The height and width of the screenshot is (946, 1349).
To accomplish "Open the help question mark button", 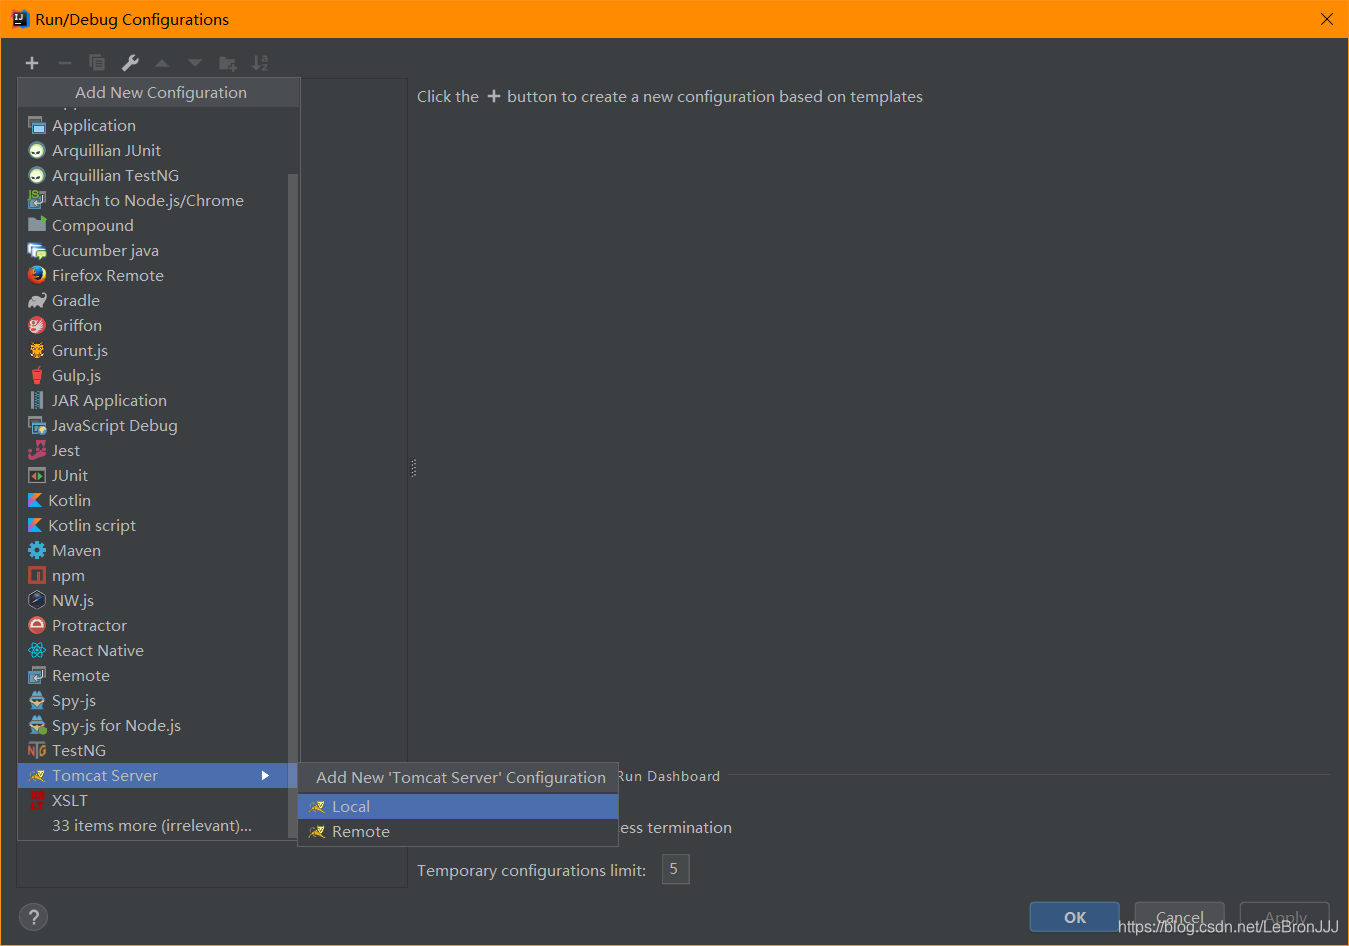I will 33,917.
